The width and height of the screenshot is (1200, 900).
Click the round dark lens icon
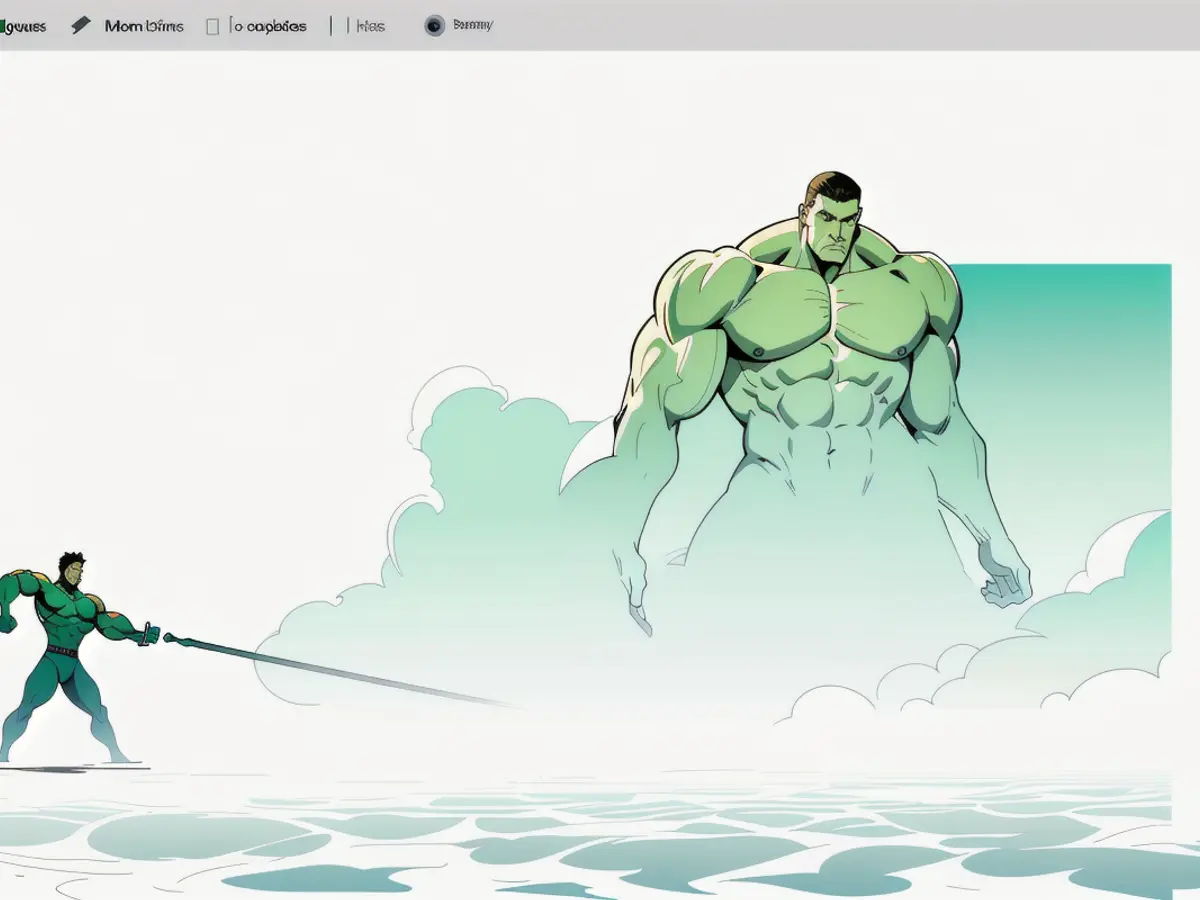[x=434, y=26]
